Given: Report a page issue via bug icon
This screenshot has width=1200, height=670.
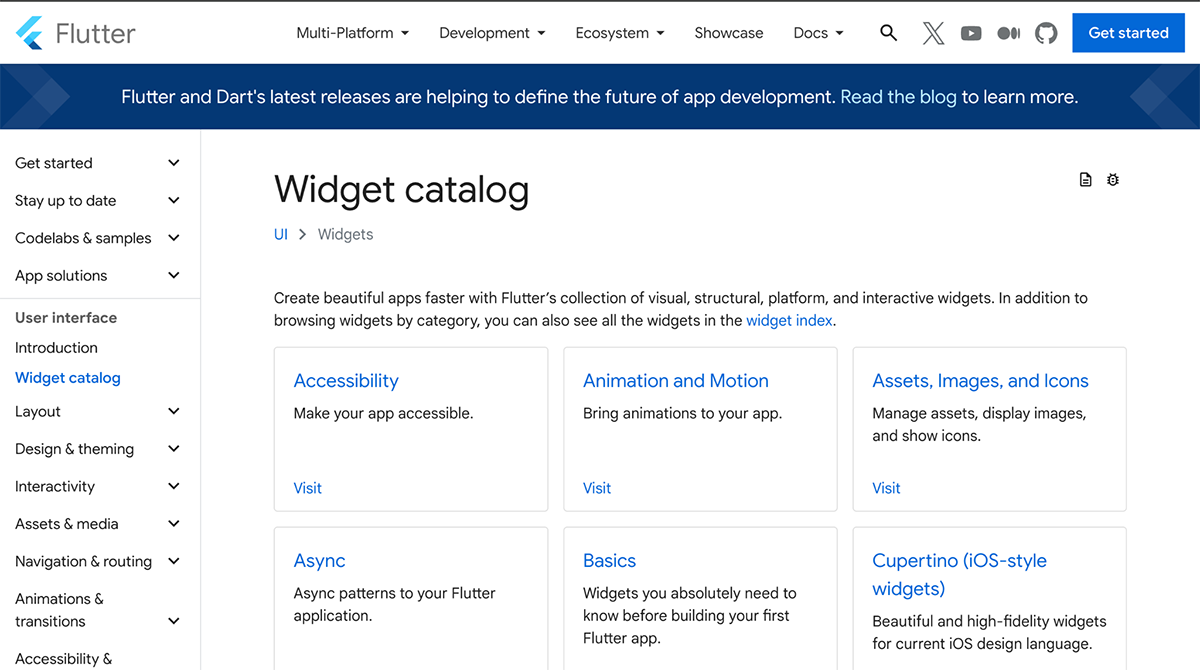Looking at the screenshot, I should tap(1113, 179).
